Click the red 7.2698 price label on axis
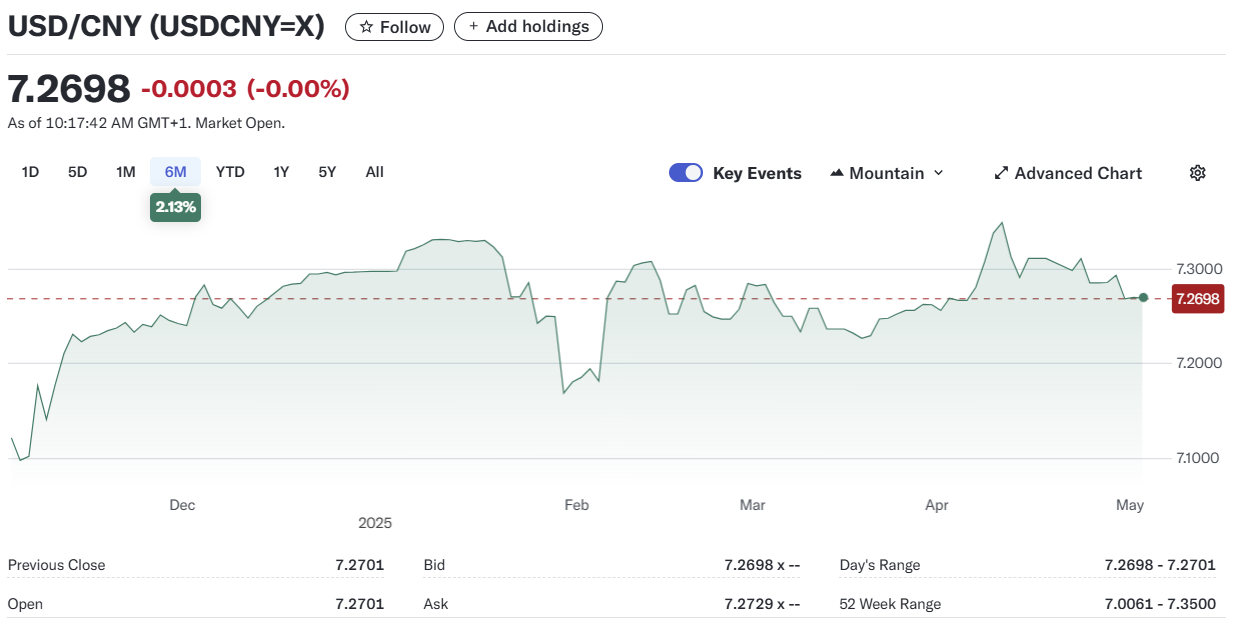This screenshot has width=1255, height=632. pos(1197,299)
